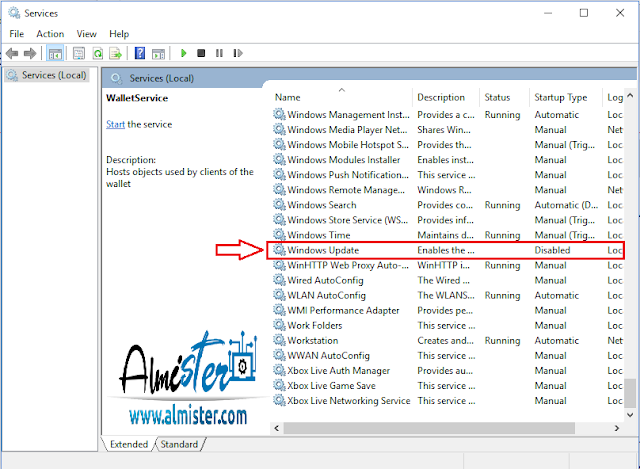Select the Windows Update service name
Screen dimensions: 640x469
point(323,250)
